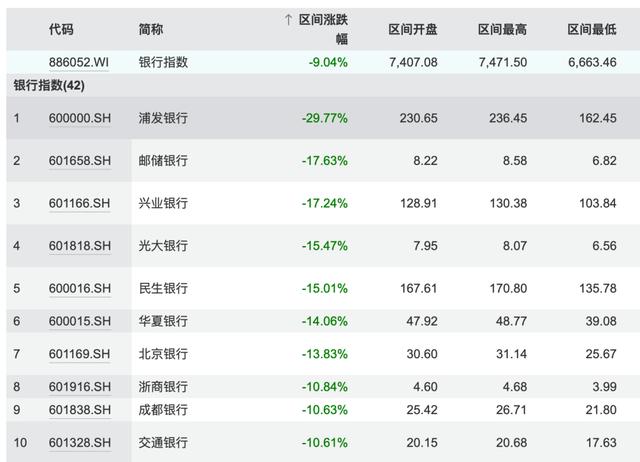Open the 886052.WI index code link
Screen dimensions: 640x462
click(x=79, y=62)
